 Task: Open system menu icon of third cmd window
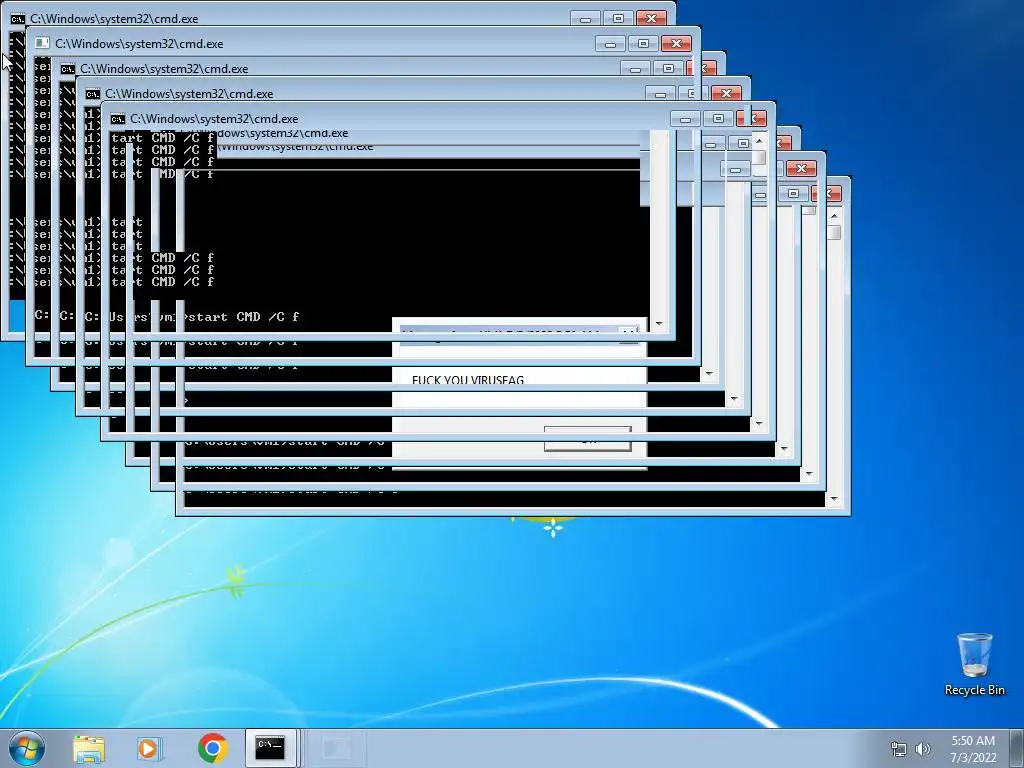click(x=67, y=69)
